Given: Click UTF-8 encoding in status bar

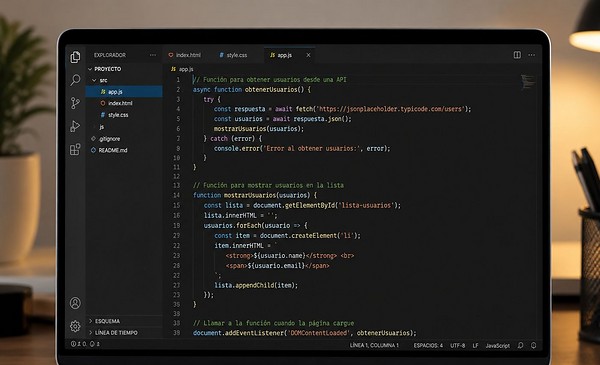Looking at the screenshot, I should [457, 345].
